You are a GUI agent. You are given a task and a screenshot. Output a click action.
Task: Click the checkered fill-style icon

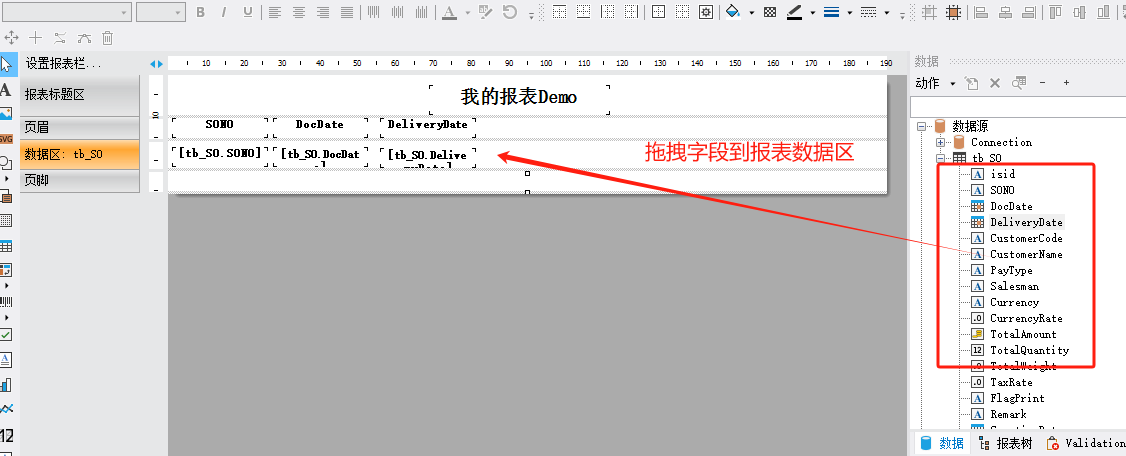[770, 11]
